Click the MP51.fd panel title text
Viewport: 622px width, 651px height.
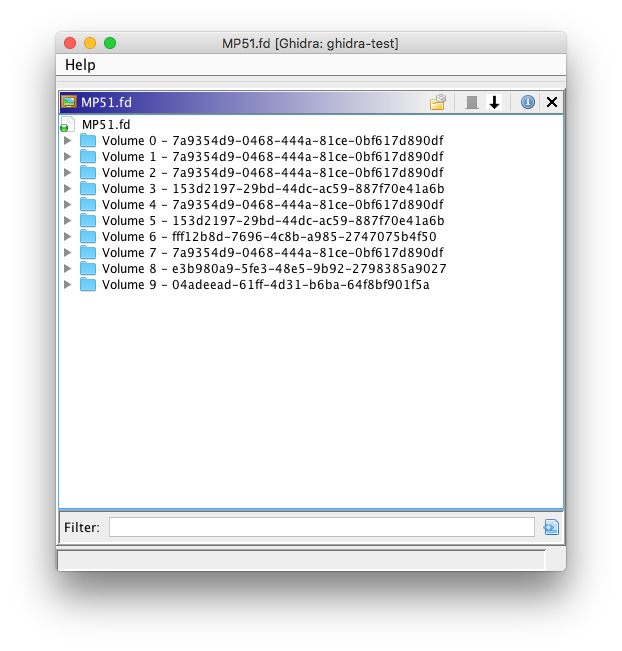click(x=106, y=102)
